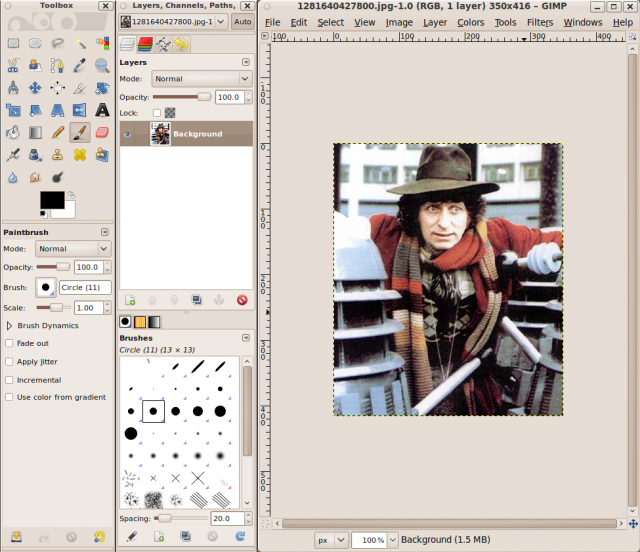Image resolution: width=640 pixels, height=552 pixels.
Task: Hide the Background layer via eye icon
Action: click(x=127, y=133)
